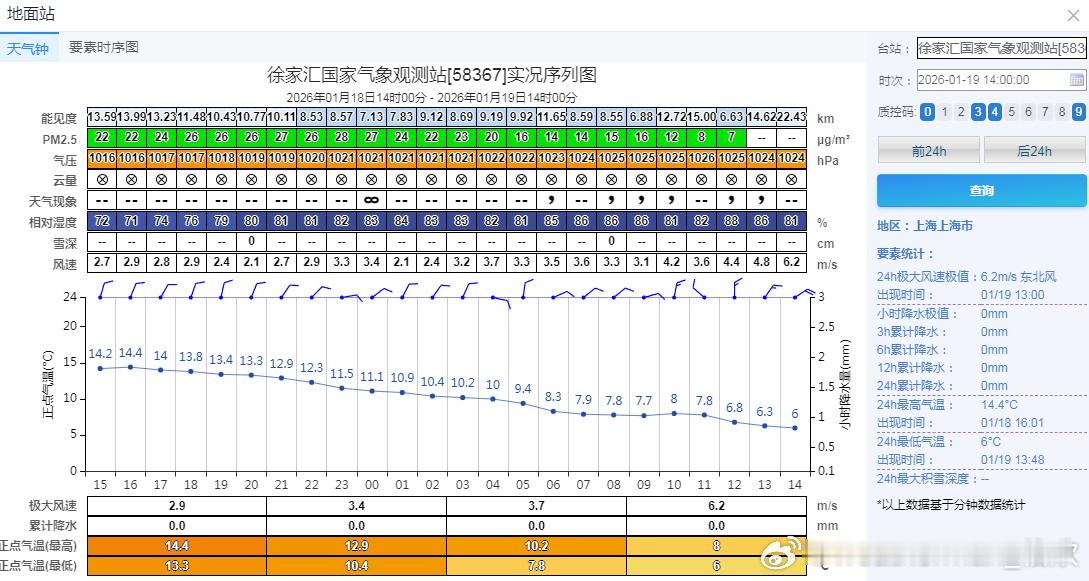Click the 00 hour label on the x-axis
This screenshot has height=581, width=1089.
(x=372, y=485)
